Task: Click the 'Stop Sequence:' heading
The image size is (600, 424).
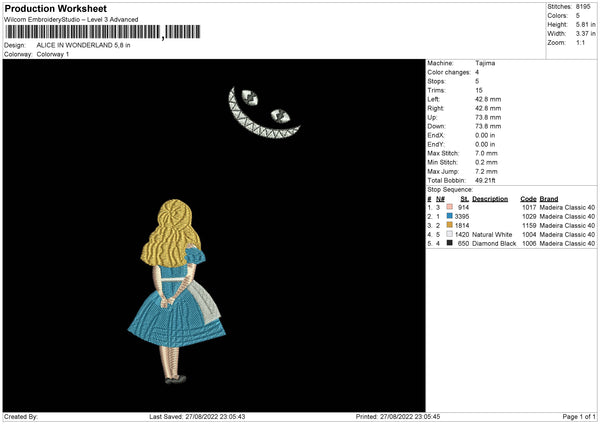Action: [450, 189]
